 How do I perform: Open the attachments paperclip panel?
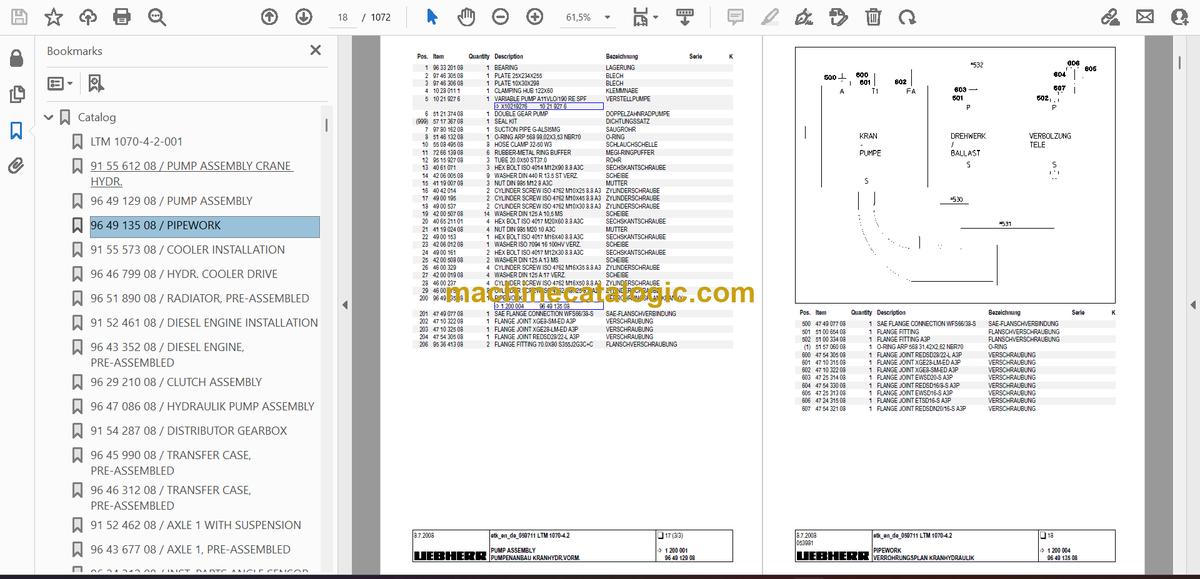pos(16,166)
